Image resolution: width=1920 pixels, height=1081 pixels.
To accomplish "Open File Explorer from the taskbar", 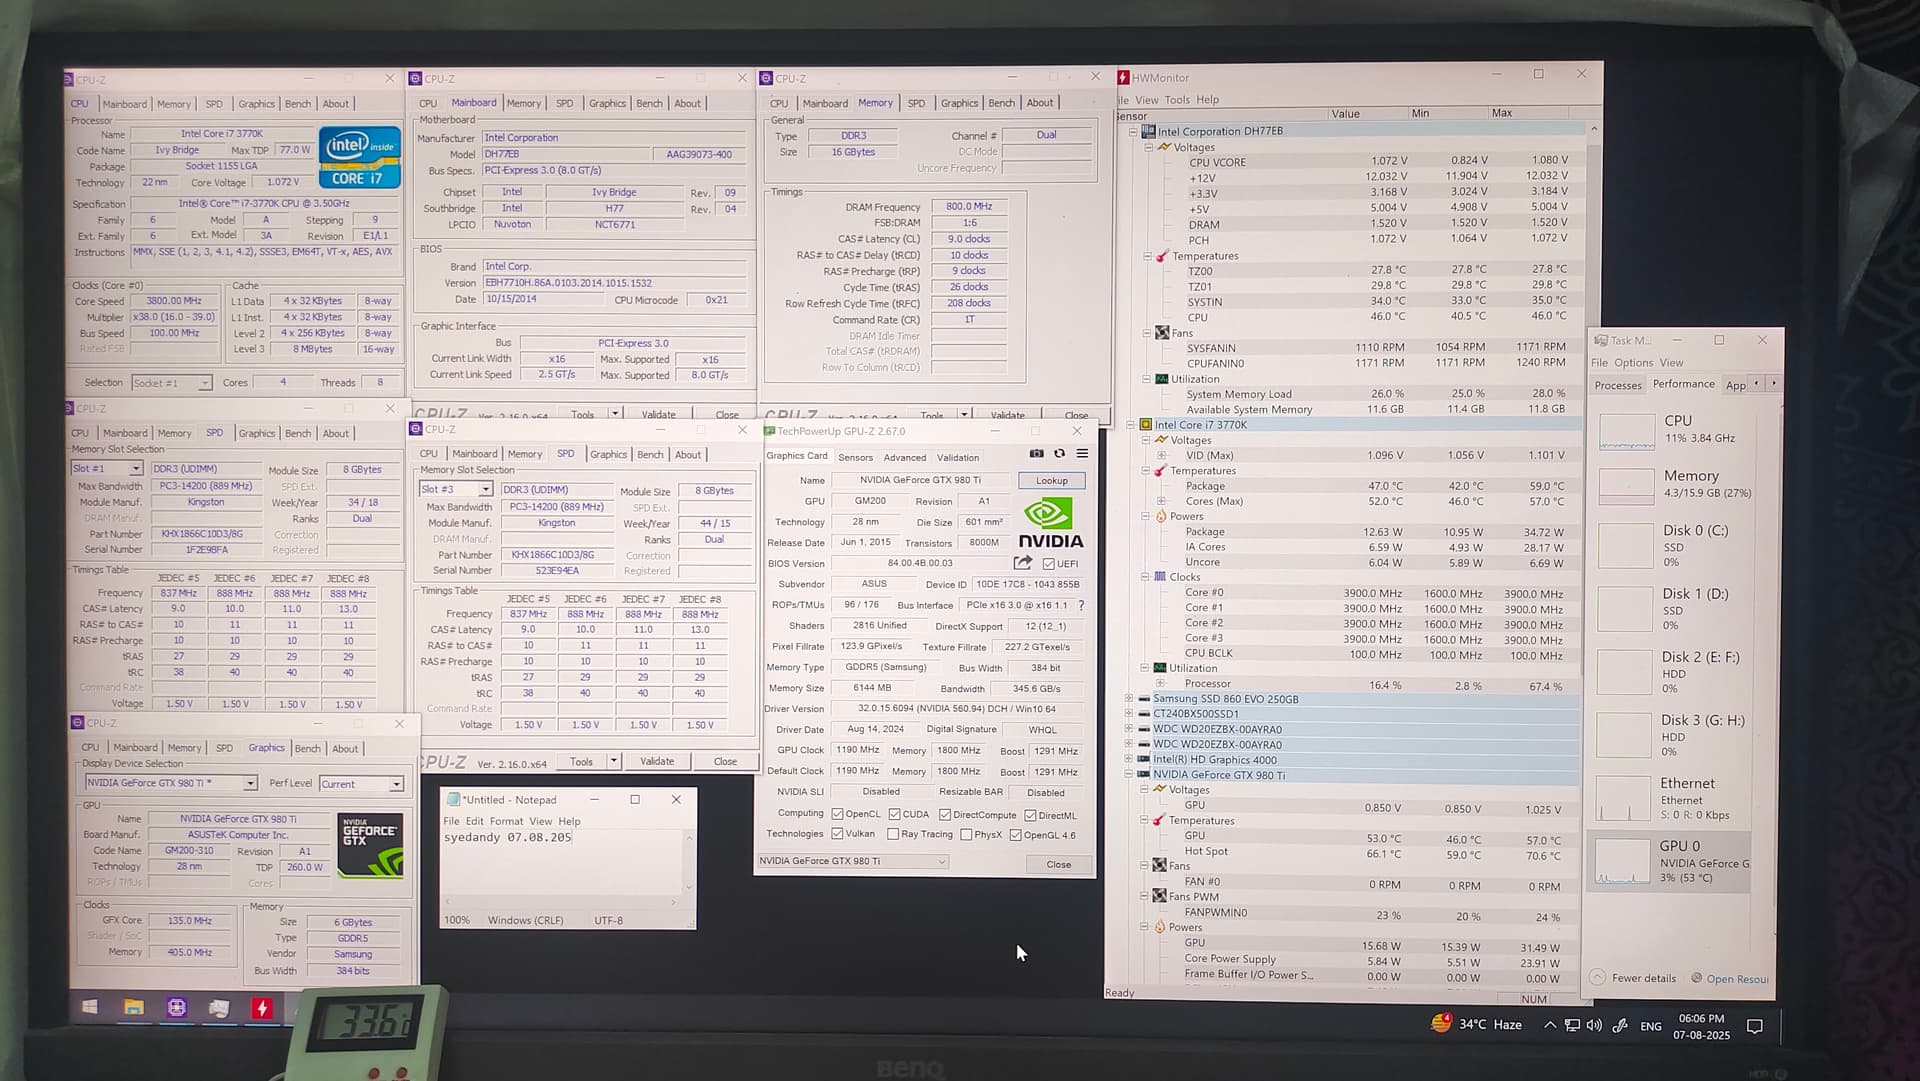I will coord(134,1008).
